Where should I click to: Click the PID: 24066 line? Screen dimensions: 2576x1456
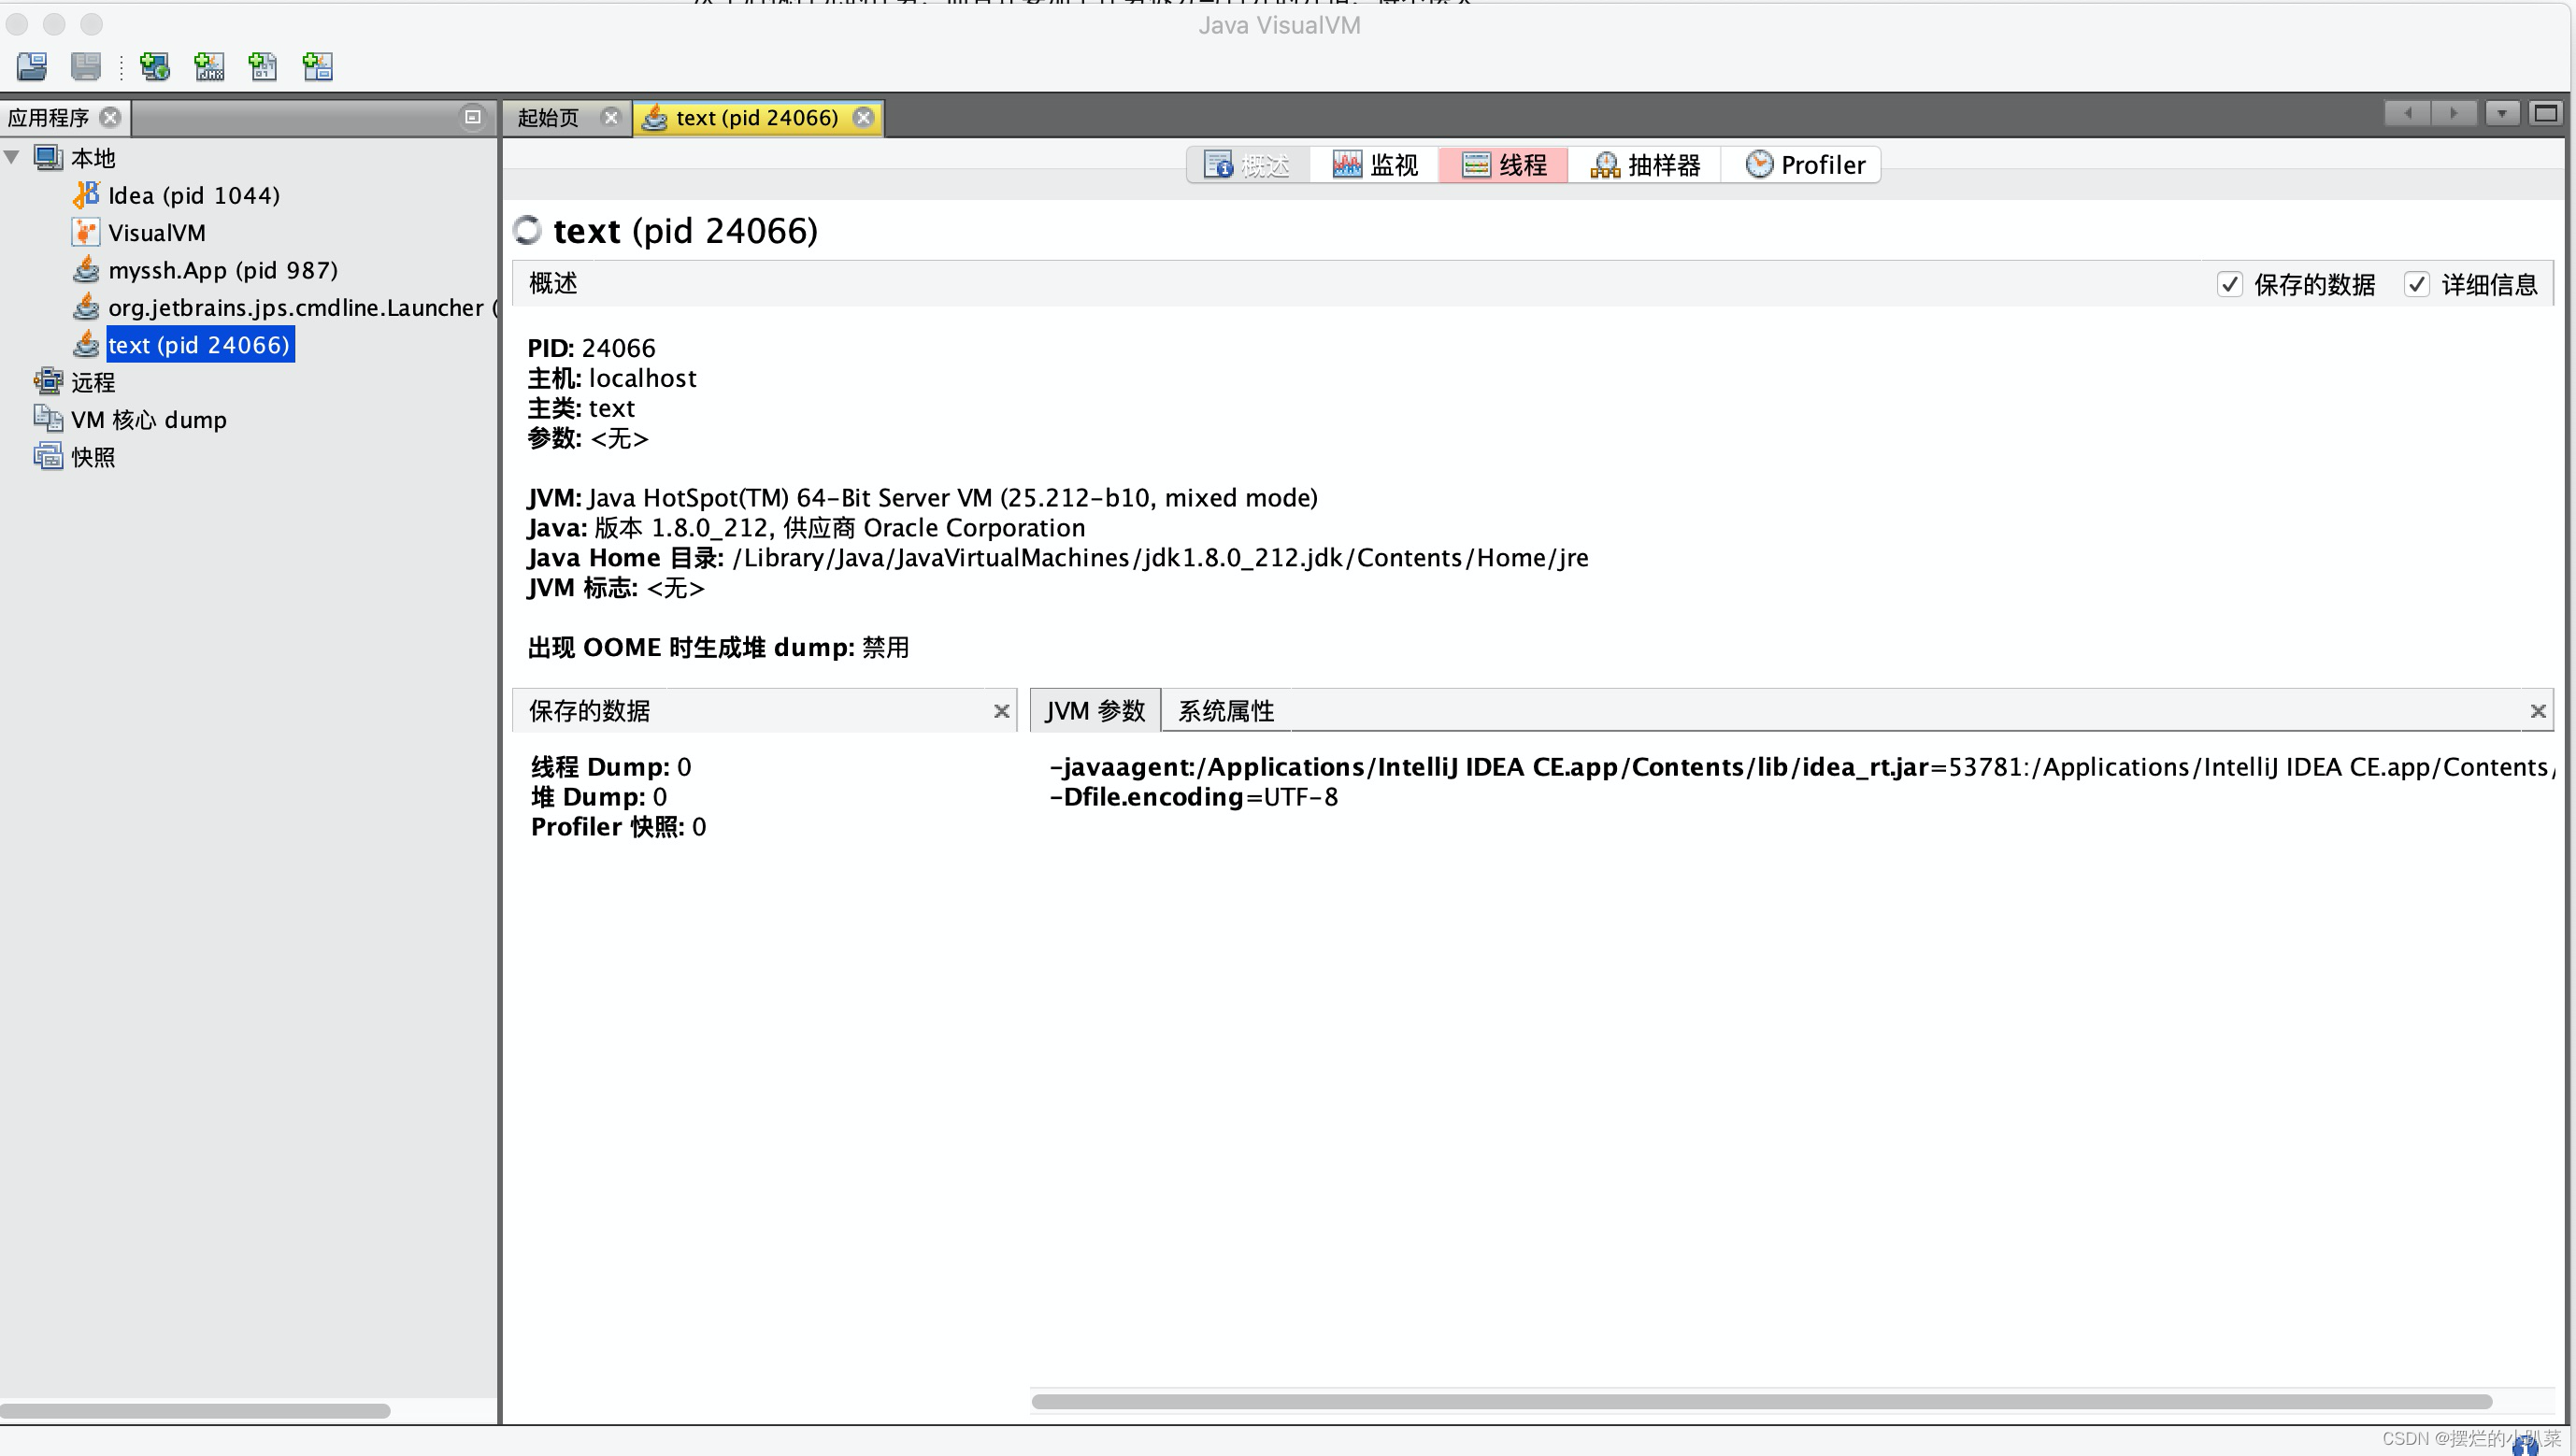(x=592, y=348)
